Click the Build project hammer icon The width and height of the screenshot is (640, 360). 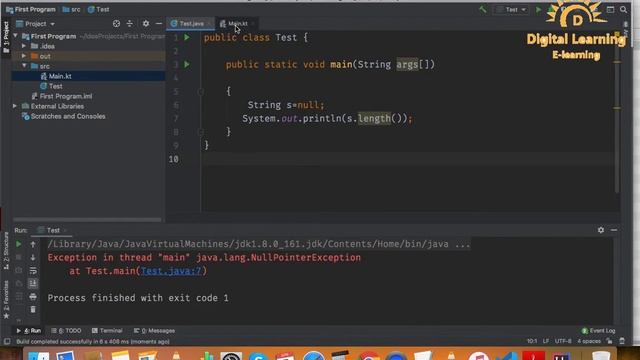click(483, 9)
